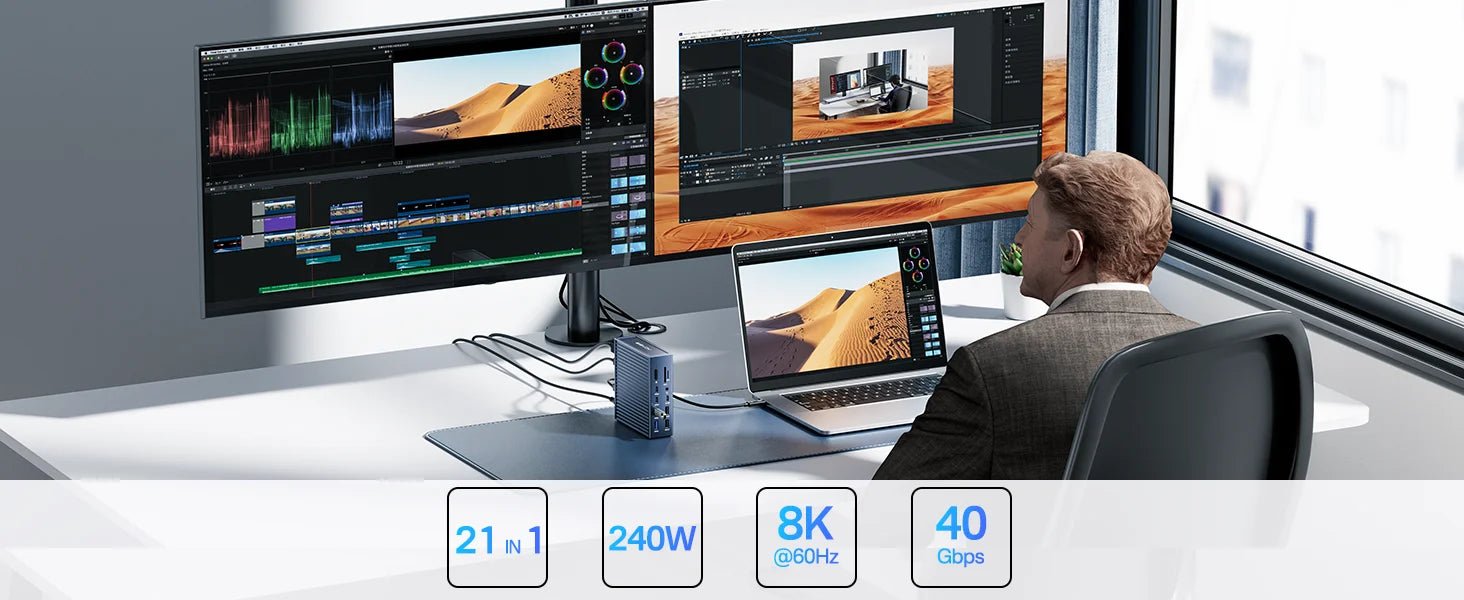Screen dimensions: 1464x600
Task: Click the office scene in right monitor composition
Action: (873, 84)
